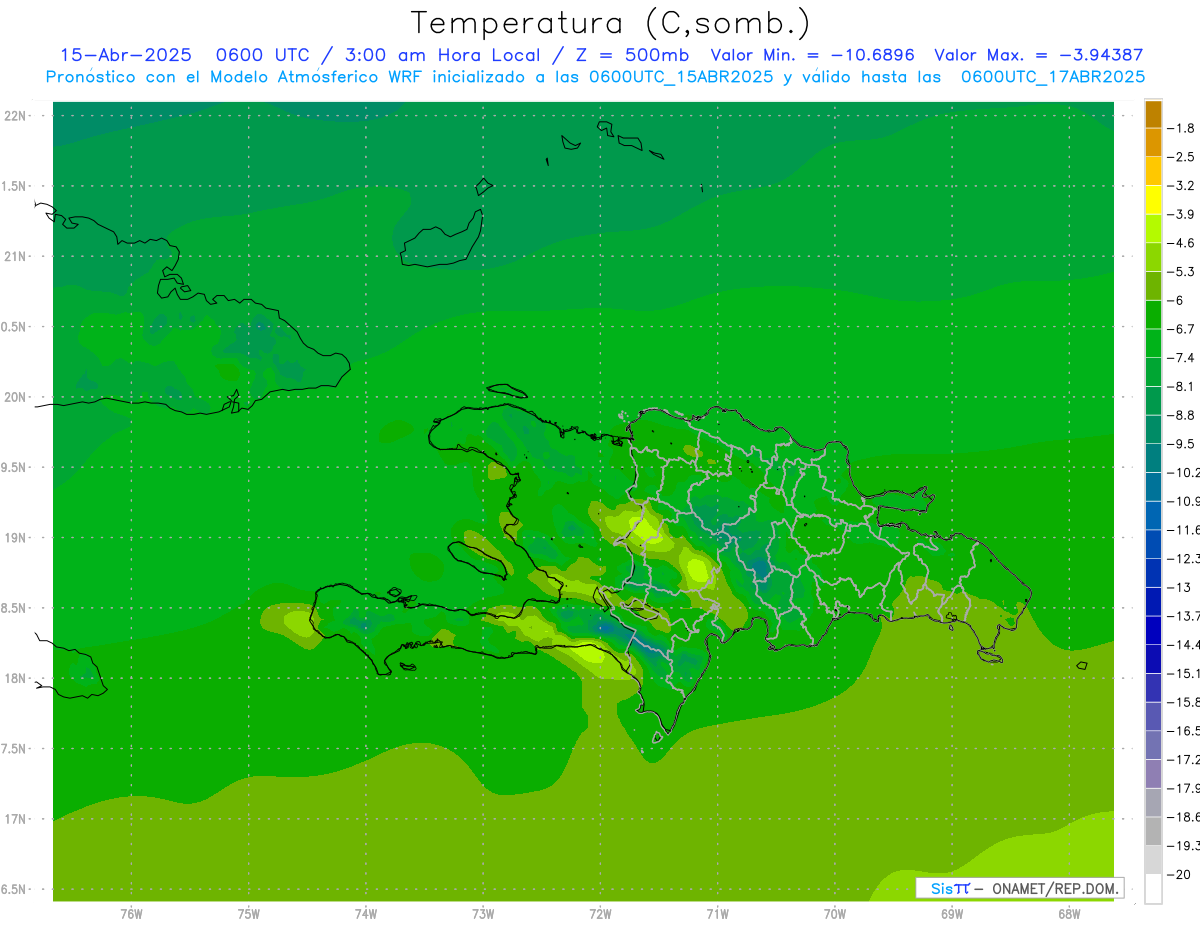Click the '19N' latitude label
The width and height of the screenshot is (1200, 927).
point(16,537)
